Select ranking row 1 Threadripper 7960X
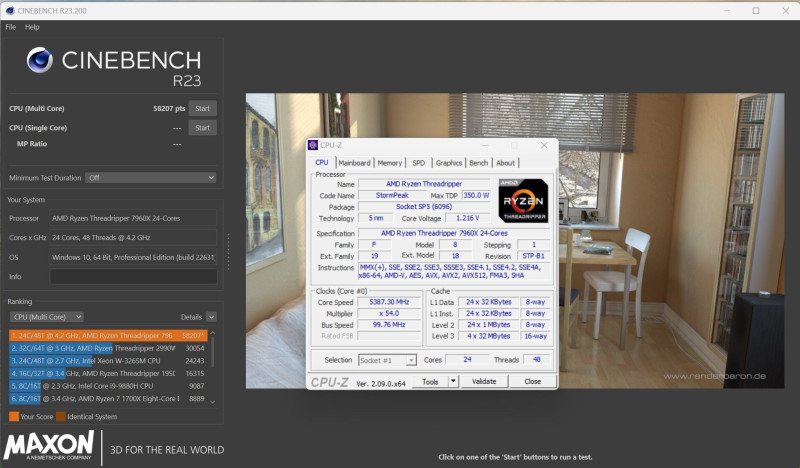 tap(108, 335)
